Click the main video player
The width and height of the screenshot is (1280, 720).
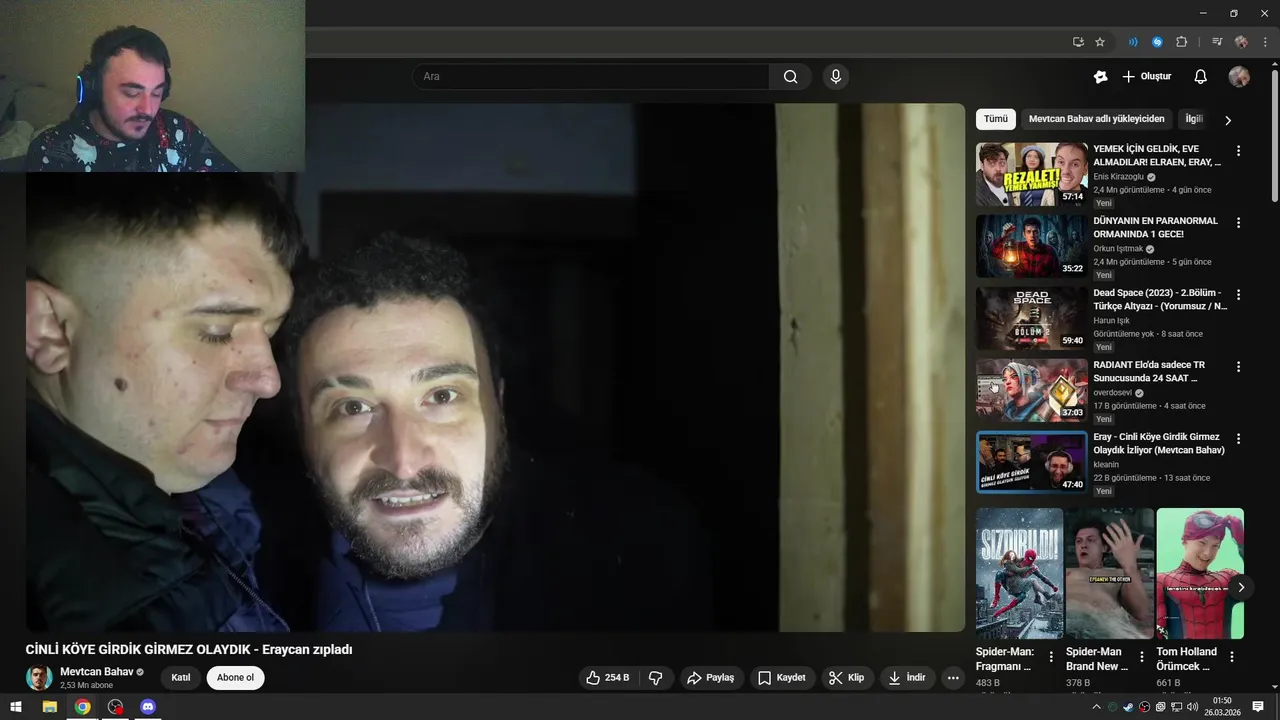[x=495, y=368]
